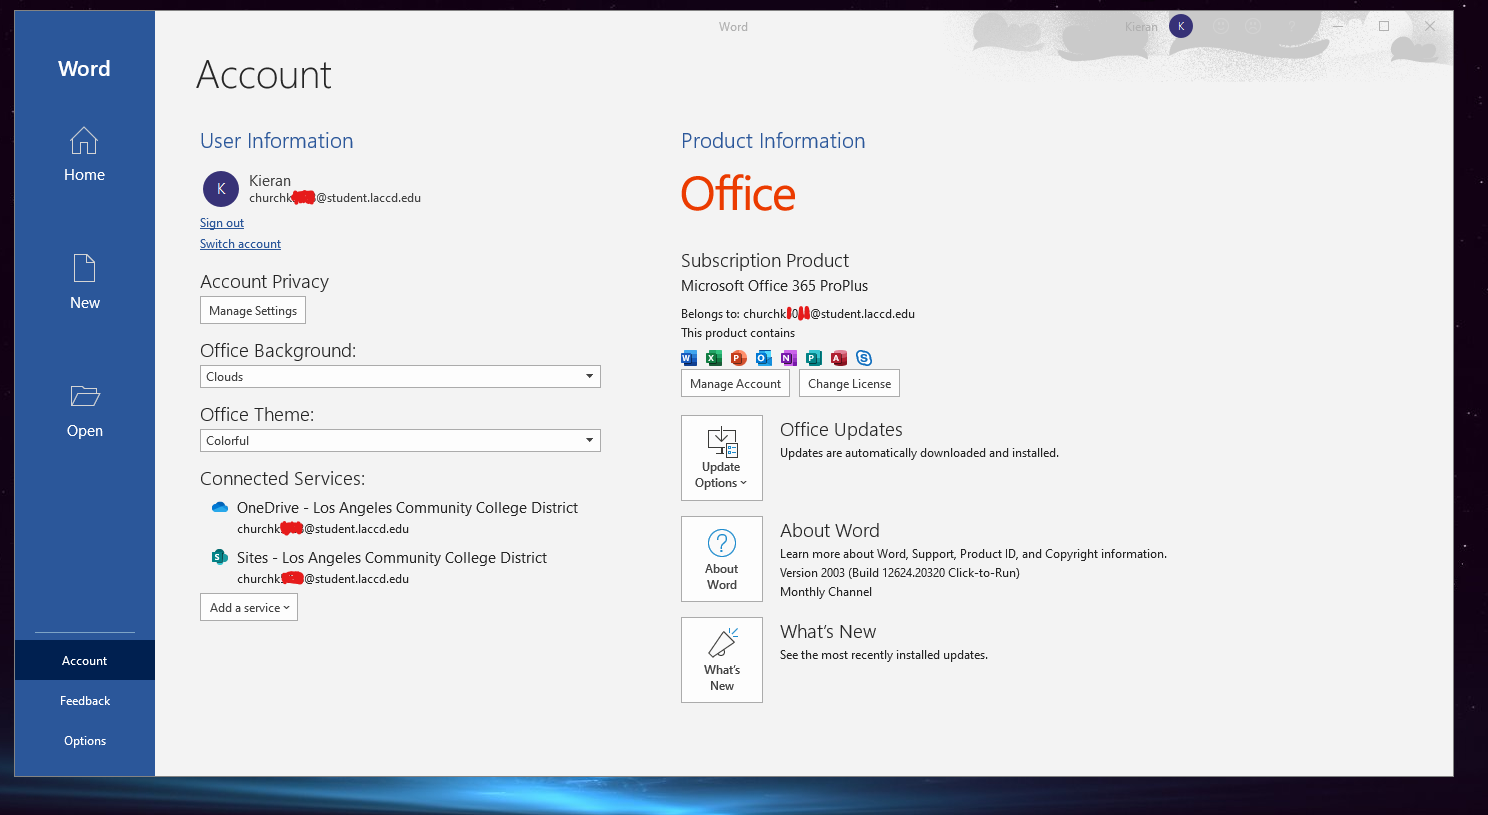Click the Kieran avatar in title bar
This screenshot has height=815, width=1488.
(1181, 27)
